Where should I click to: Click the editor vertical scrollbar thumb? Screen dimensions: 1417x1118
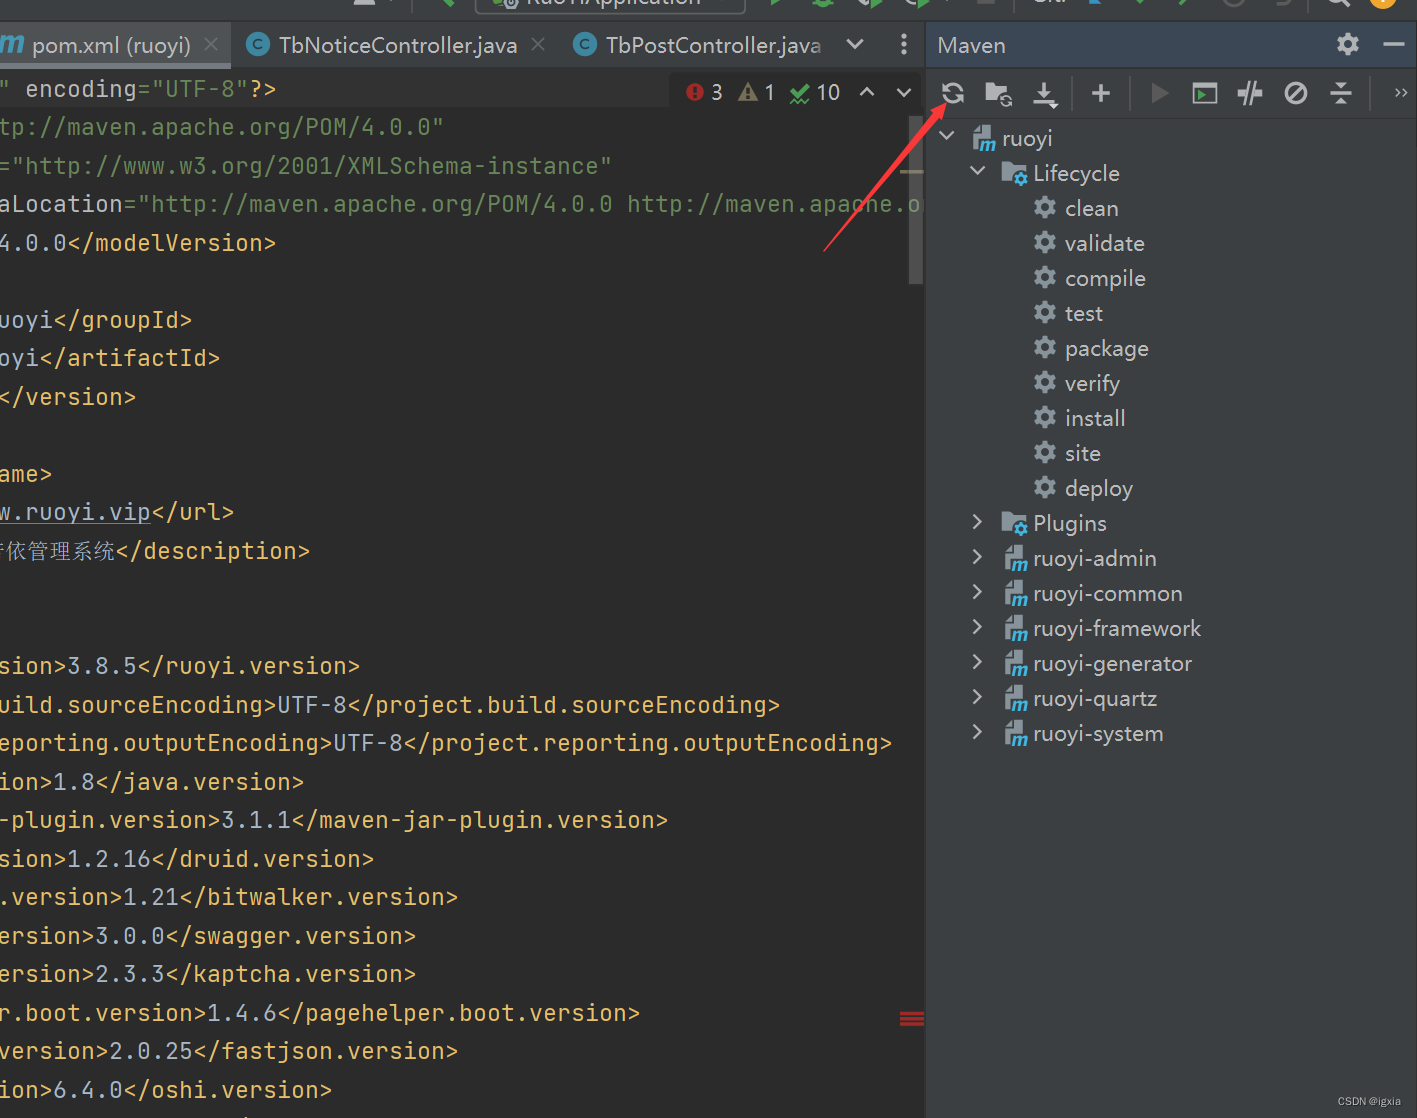tap(916, 199)
